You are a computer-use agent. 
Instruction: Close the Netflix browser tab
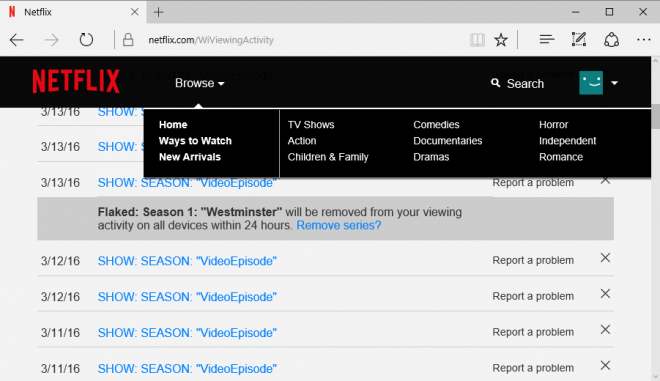(135, 12)
